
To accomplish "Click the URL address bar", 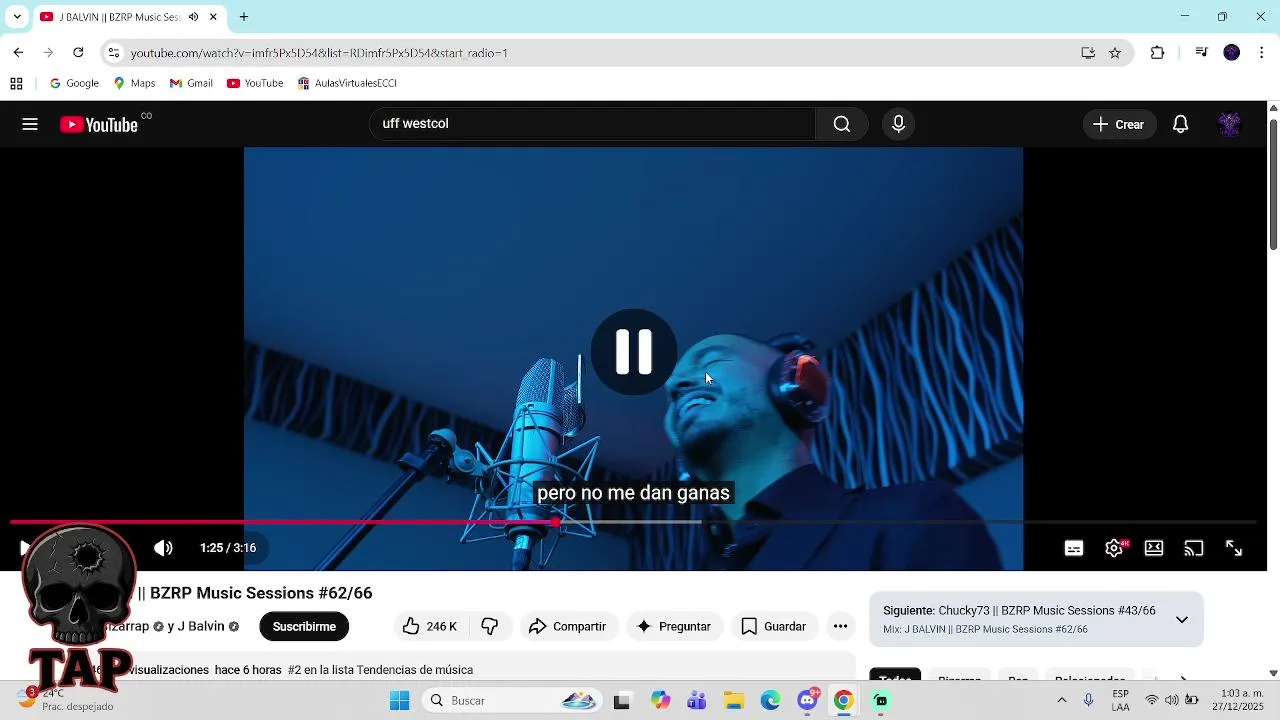I will coord(600,53).
